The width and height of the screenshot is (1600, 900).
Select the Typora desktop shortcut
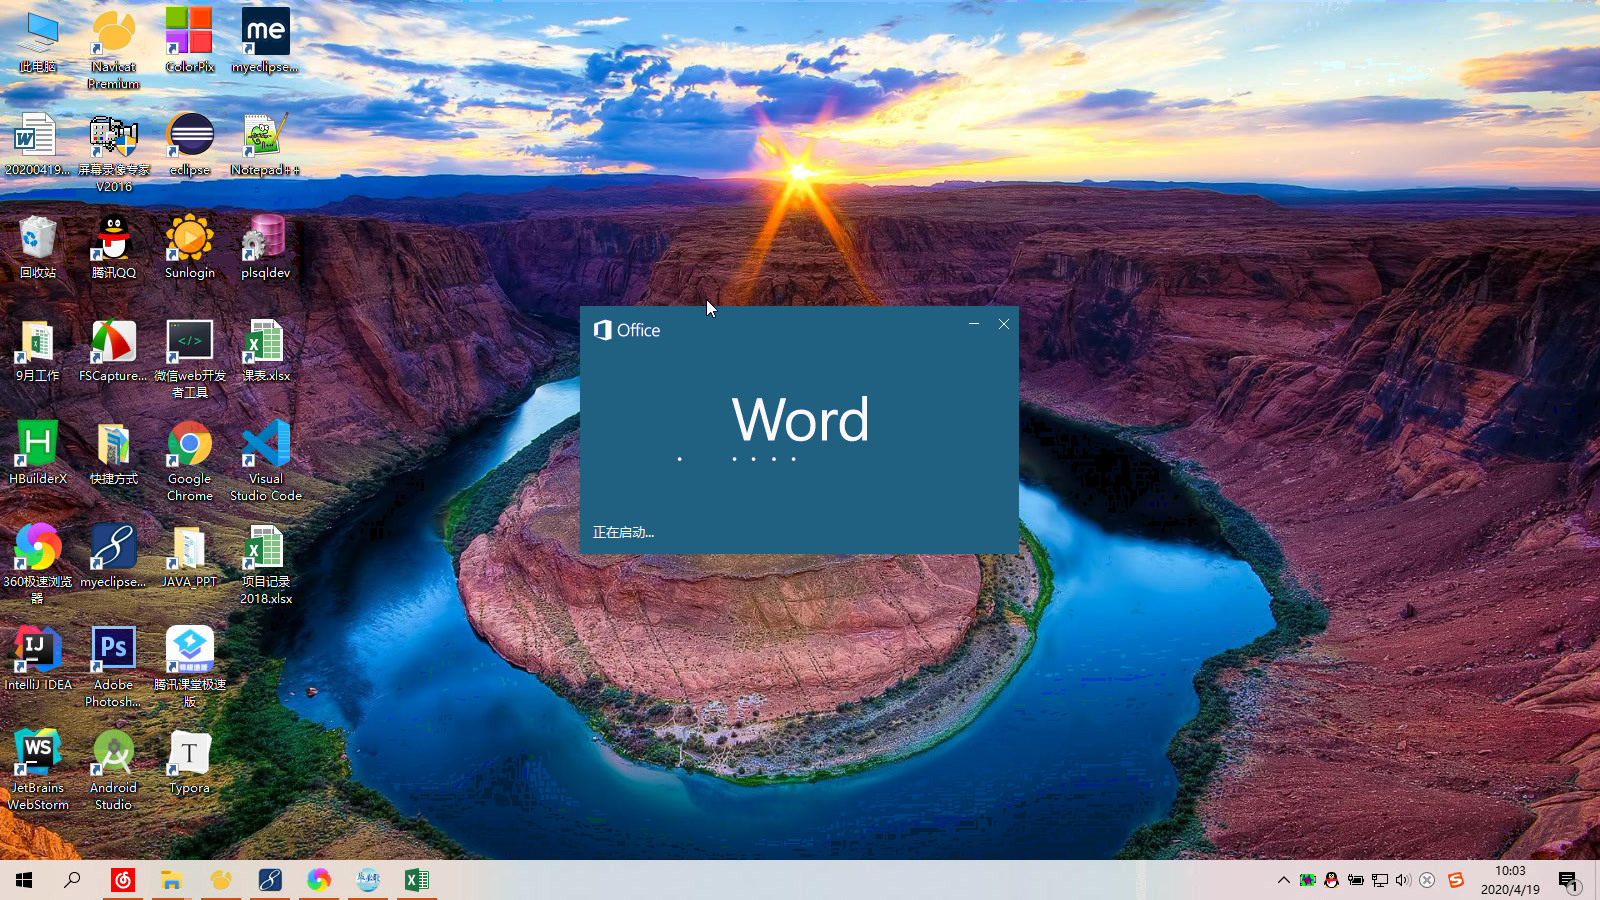point(190,763)
